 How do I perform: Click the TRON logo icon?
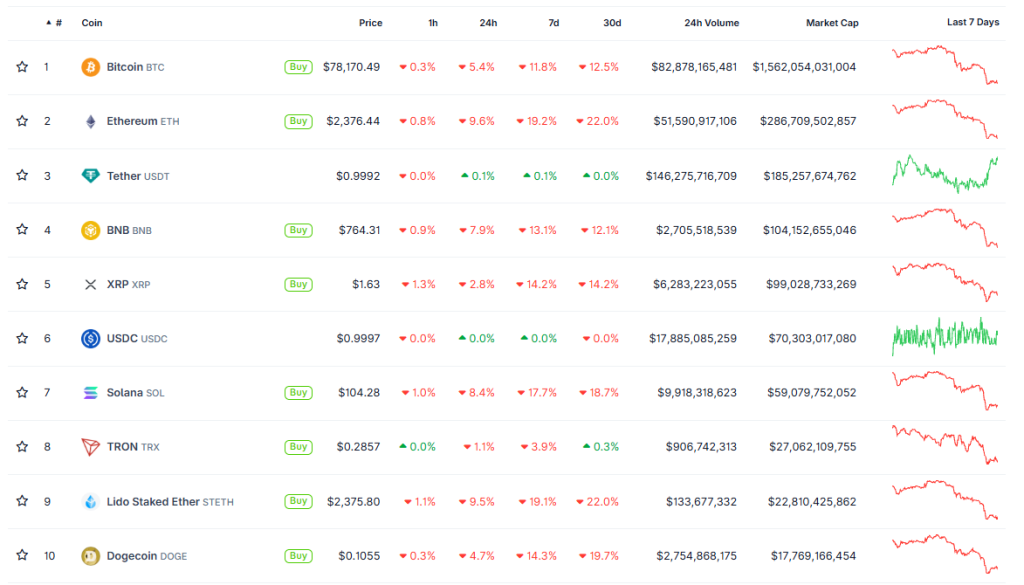90,447
